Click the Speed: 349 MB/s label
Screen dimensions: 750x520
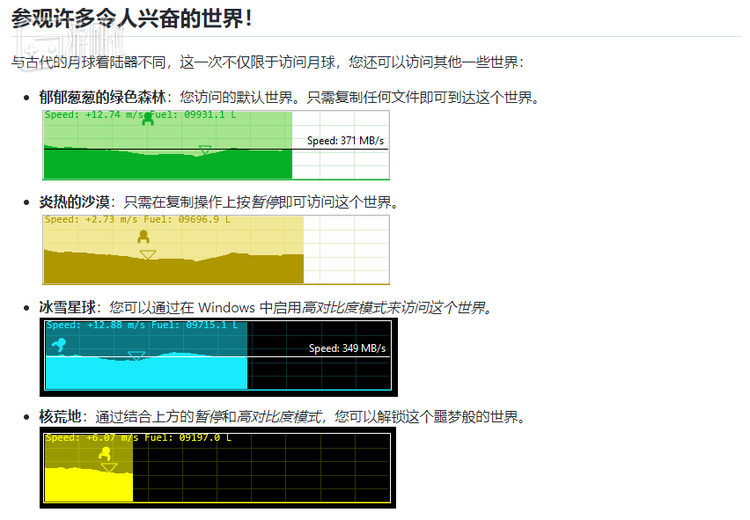346,349
